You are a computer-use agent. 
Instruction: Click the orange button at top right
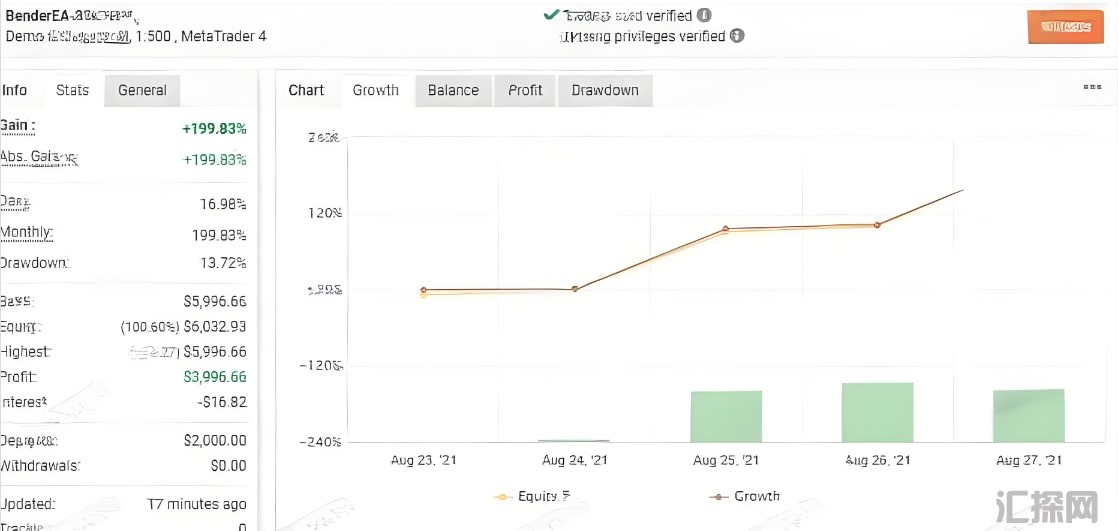tap(1065, 27)
